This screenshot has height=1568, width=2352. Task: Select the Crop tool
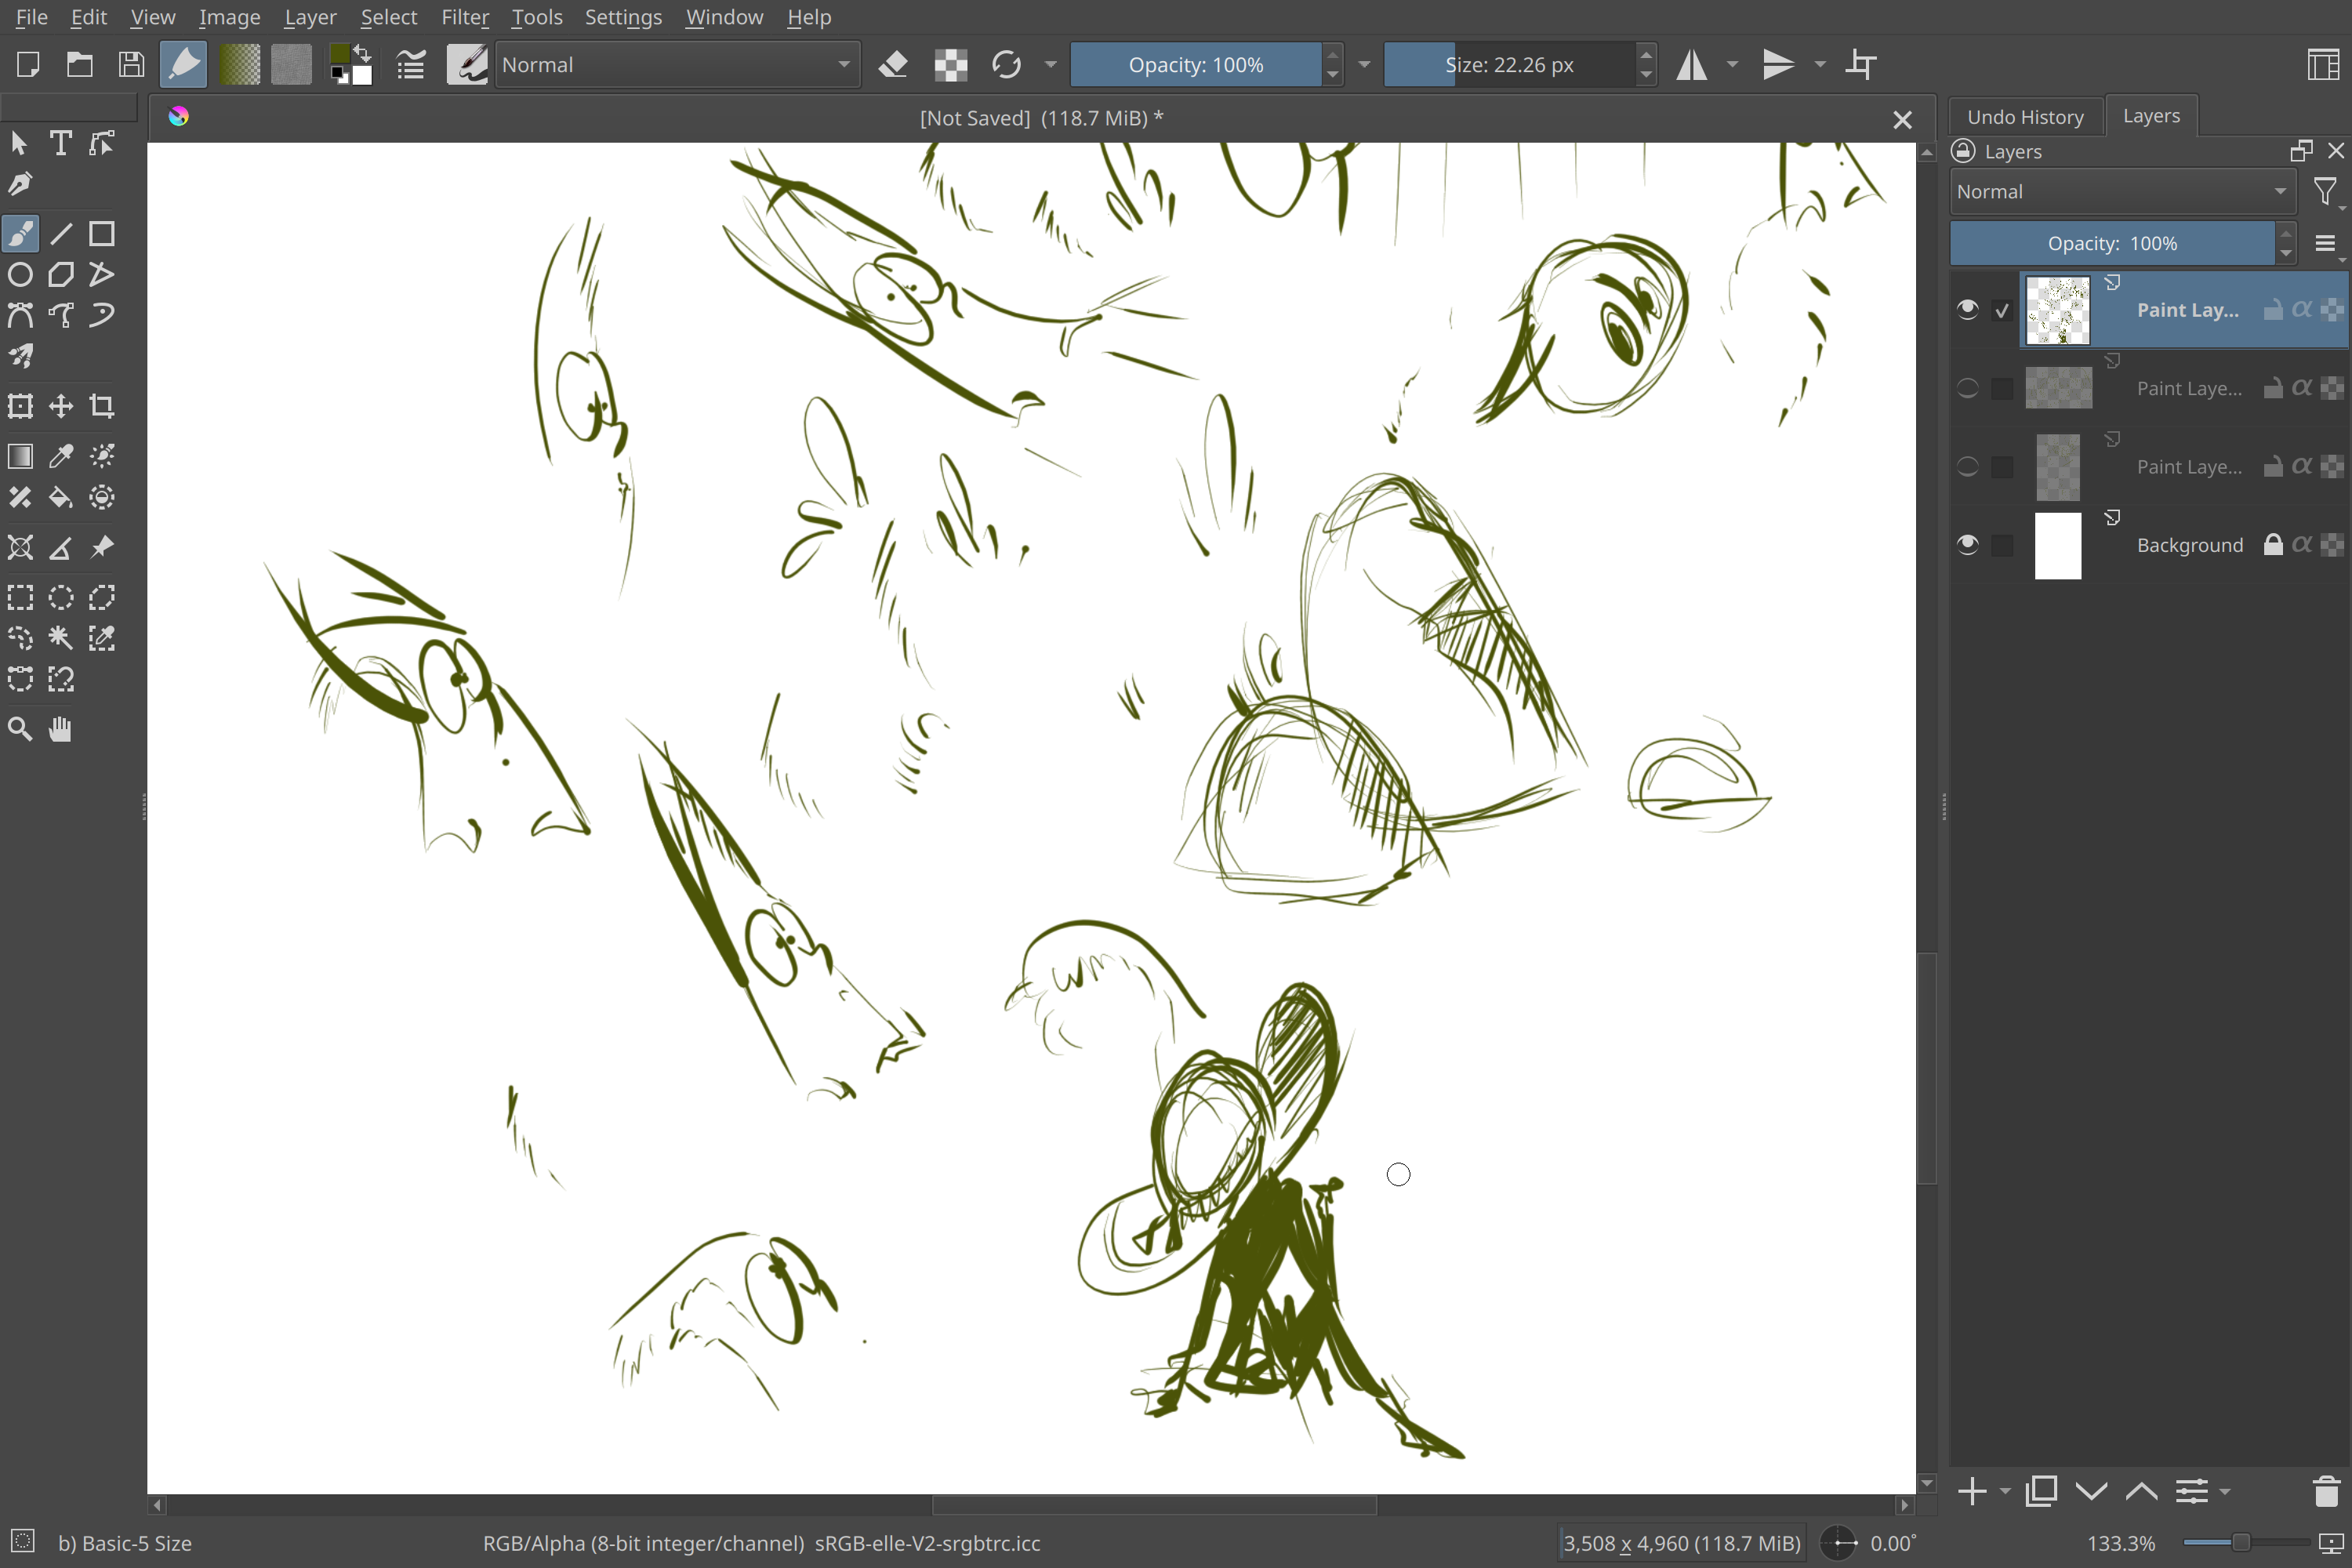[101, 406]
